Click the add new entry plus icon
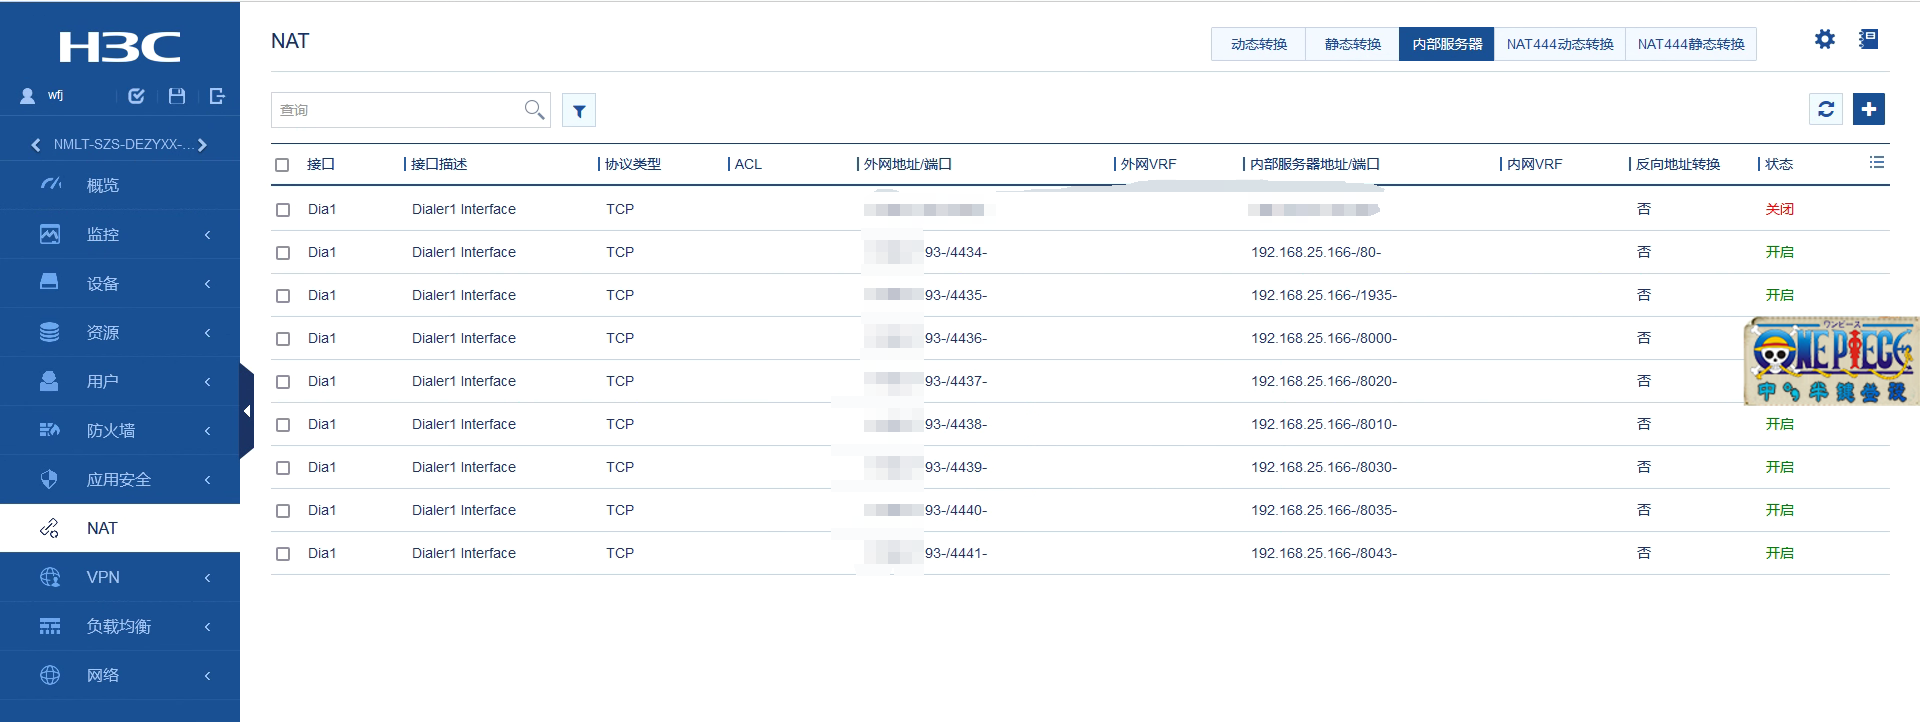 (1868, 109)
